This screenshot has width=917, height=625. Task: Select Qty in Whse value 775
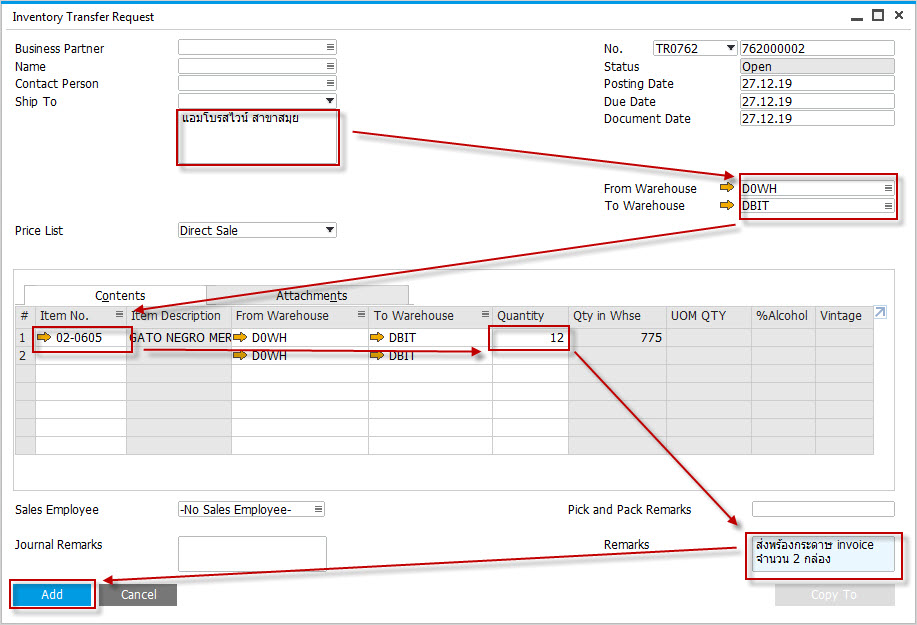pyautogui.click(x=617, y=337)
